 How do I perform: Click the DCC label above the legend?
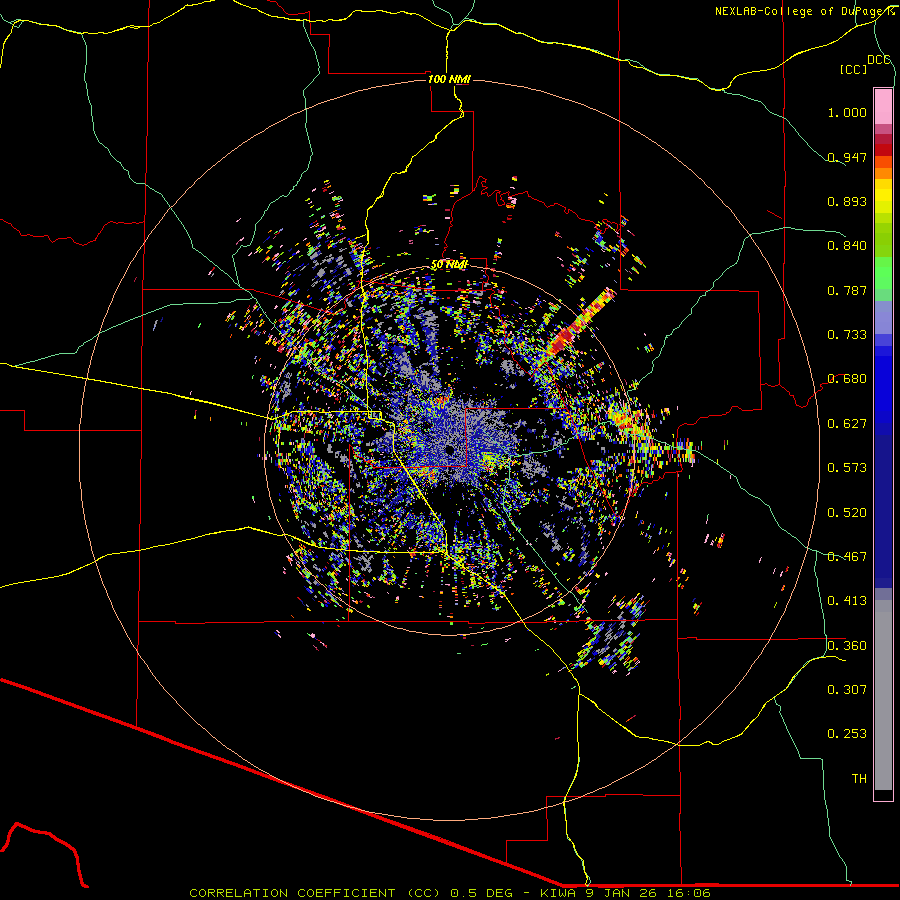tap(878, 60)
